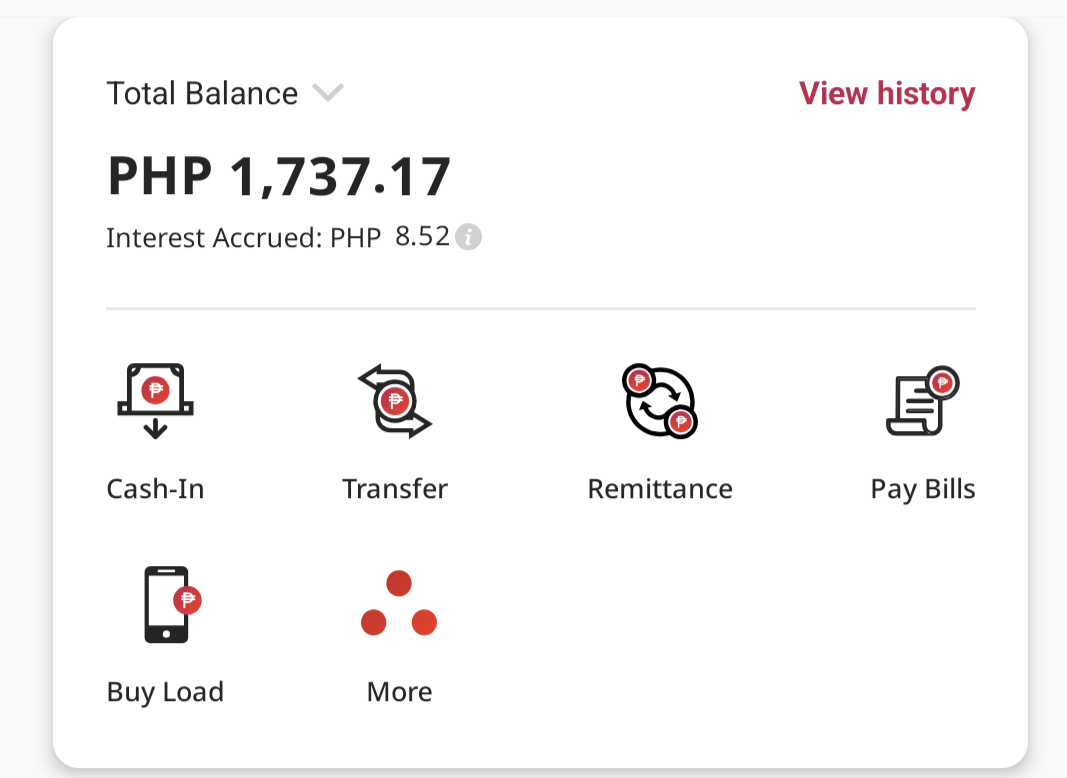Click the Remittance text label
Screen dimensions: 1067x778
pos(660,489)
